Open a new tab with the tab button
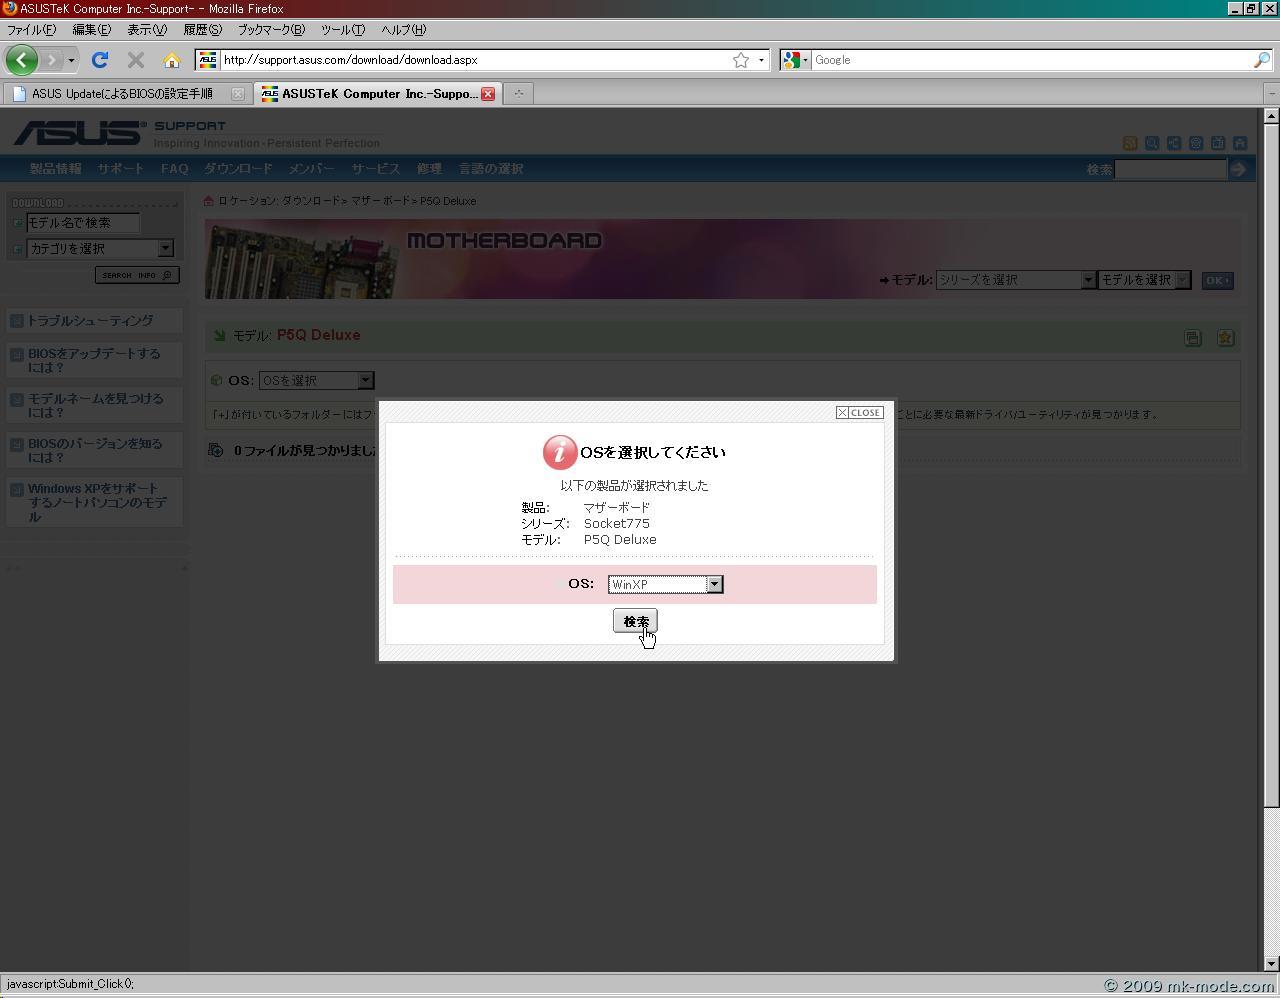 (518, 94)
